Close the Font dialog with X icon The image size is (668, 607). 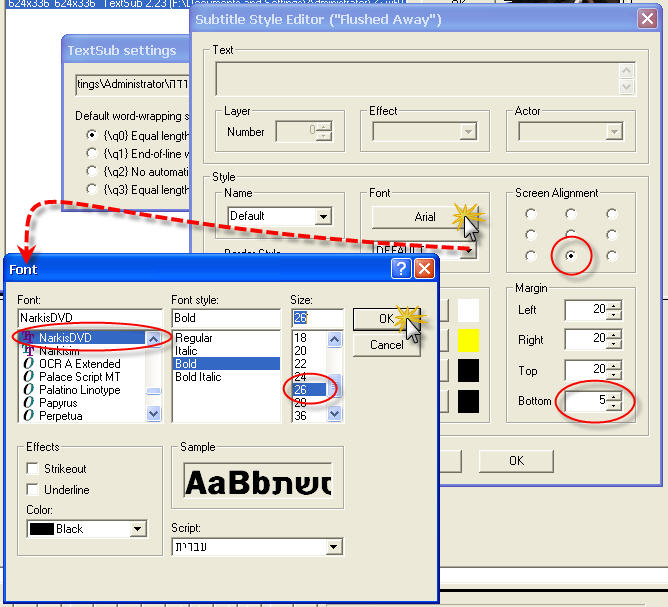tap(424, 269)
